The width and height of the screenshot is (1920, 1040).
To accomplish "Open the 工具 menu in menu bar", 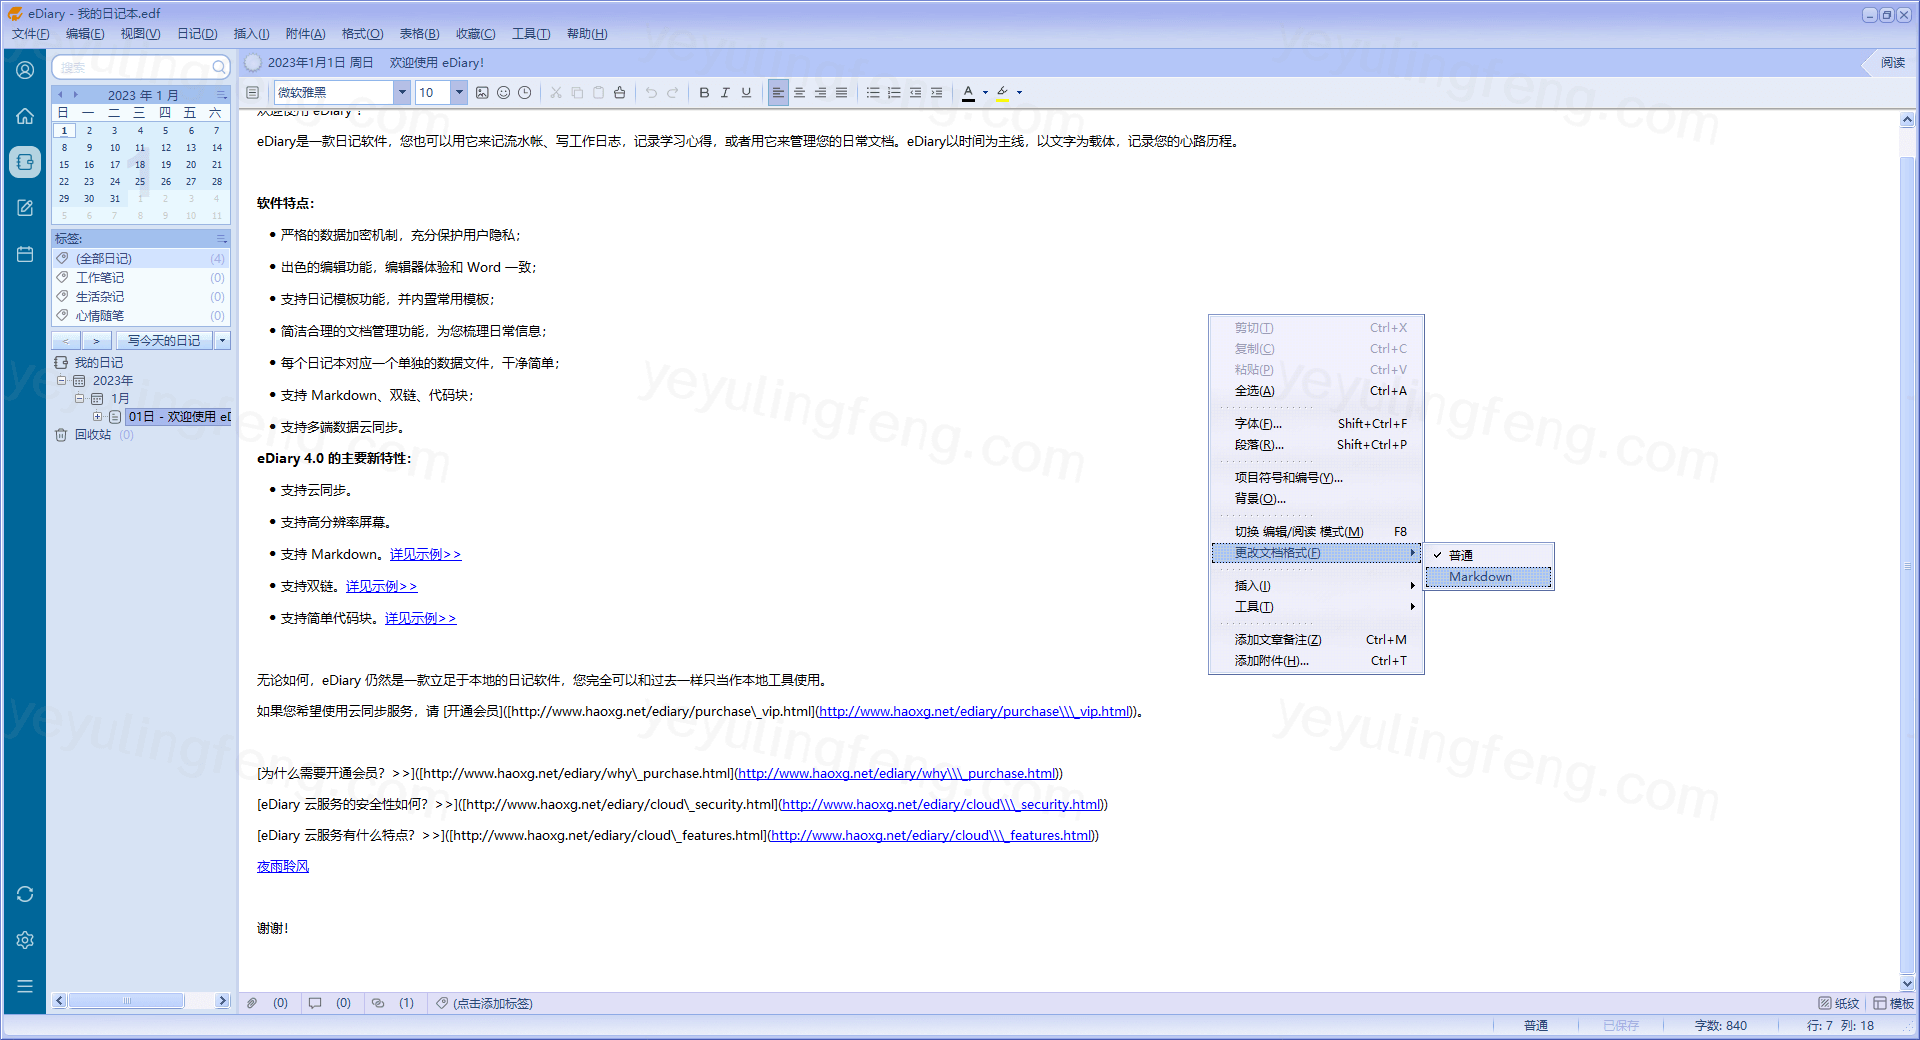I will click(x=531, y=34).
